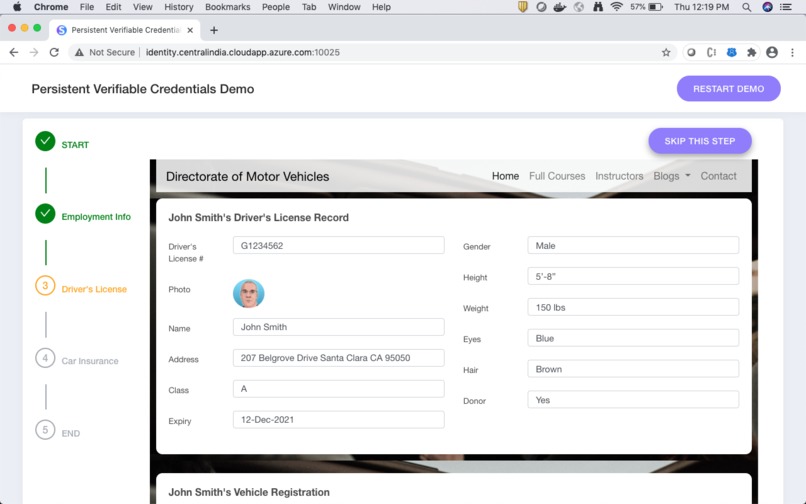Go to Home nav link

[x=505, y=176]
